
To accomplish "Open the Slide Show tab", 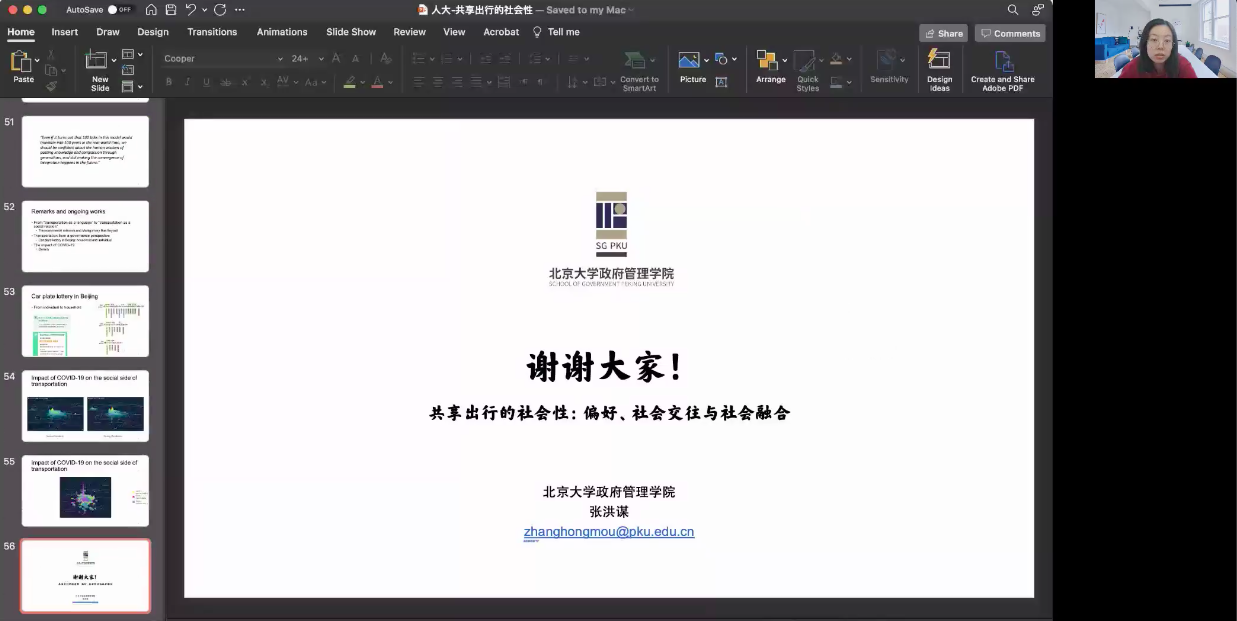I will (x=351, y=32).
